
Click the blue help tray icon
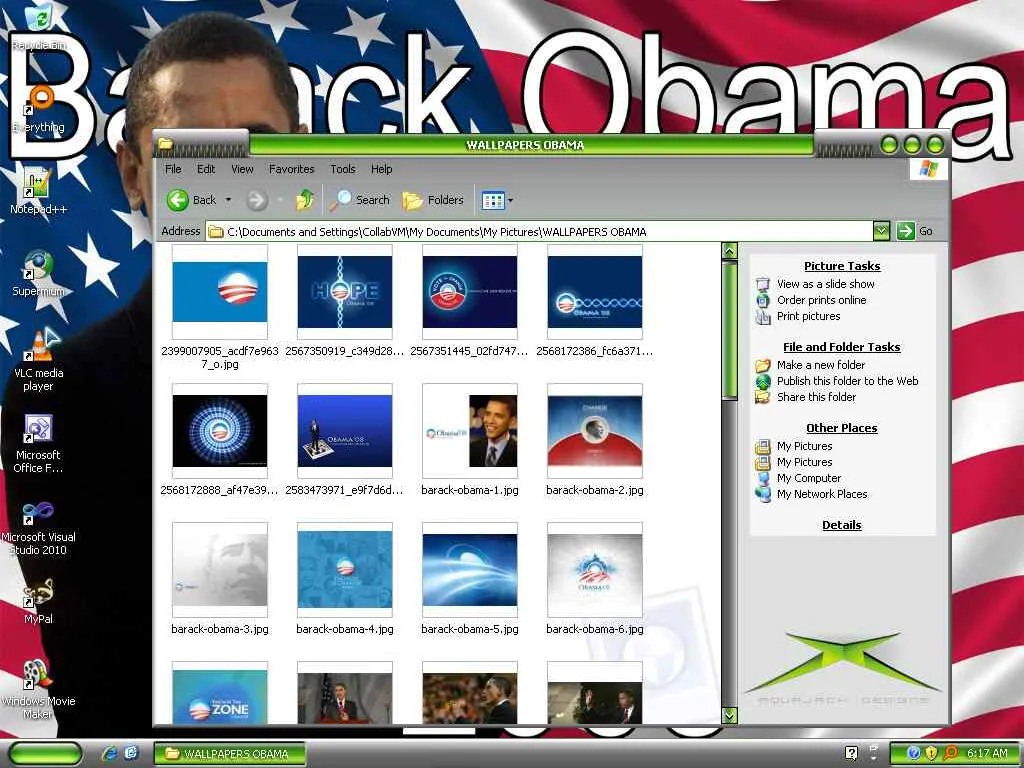tap(914, 753)
